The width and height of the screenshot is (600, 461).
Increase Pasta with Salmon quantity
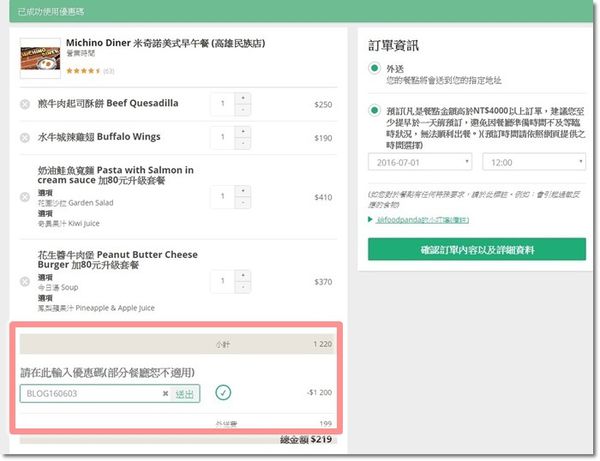[x=244, y=192]
